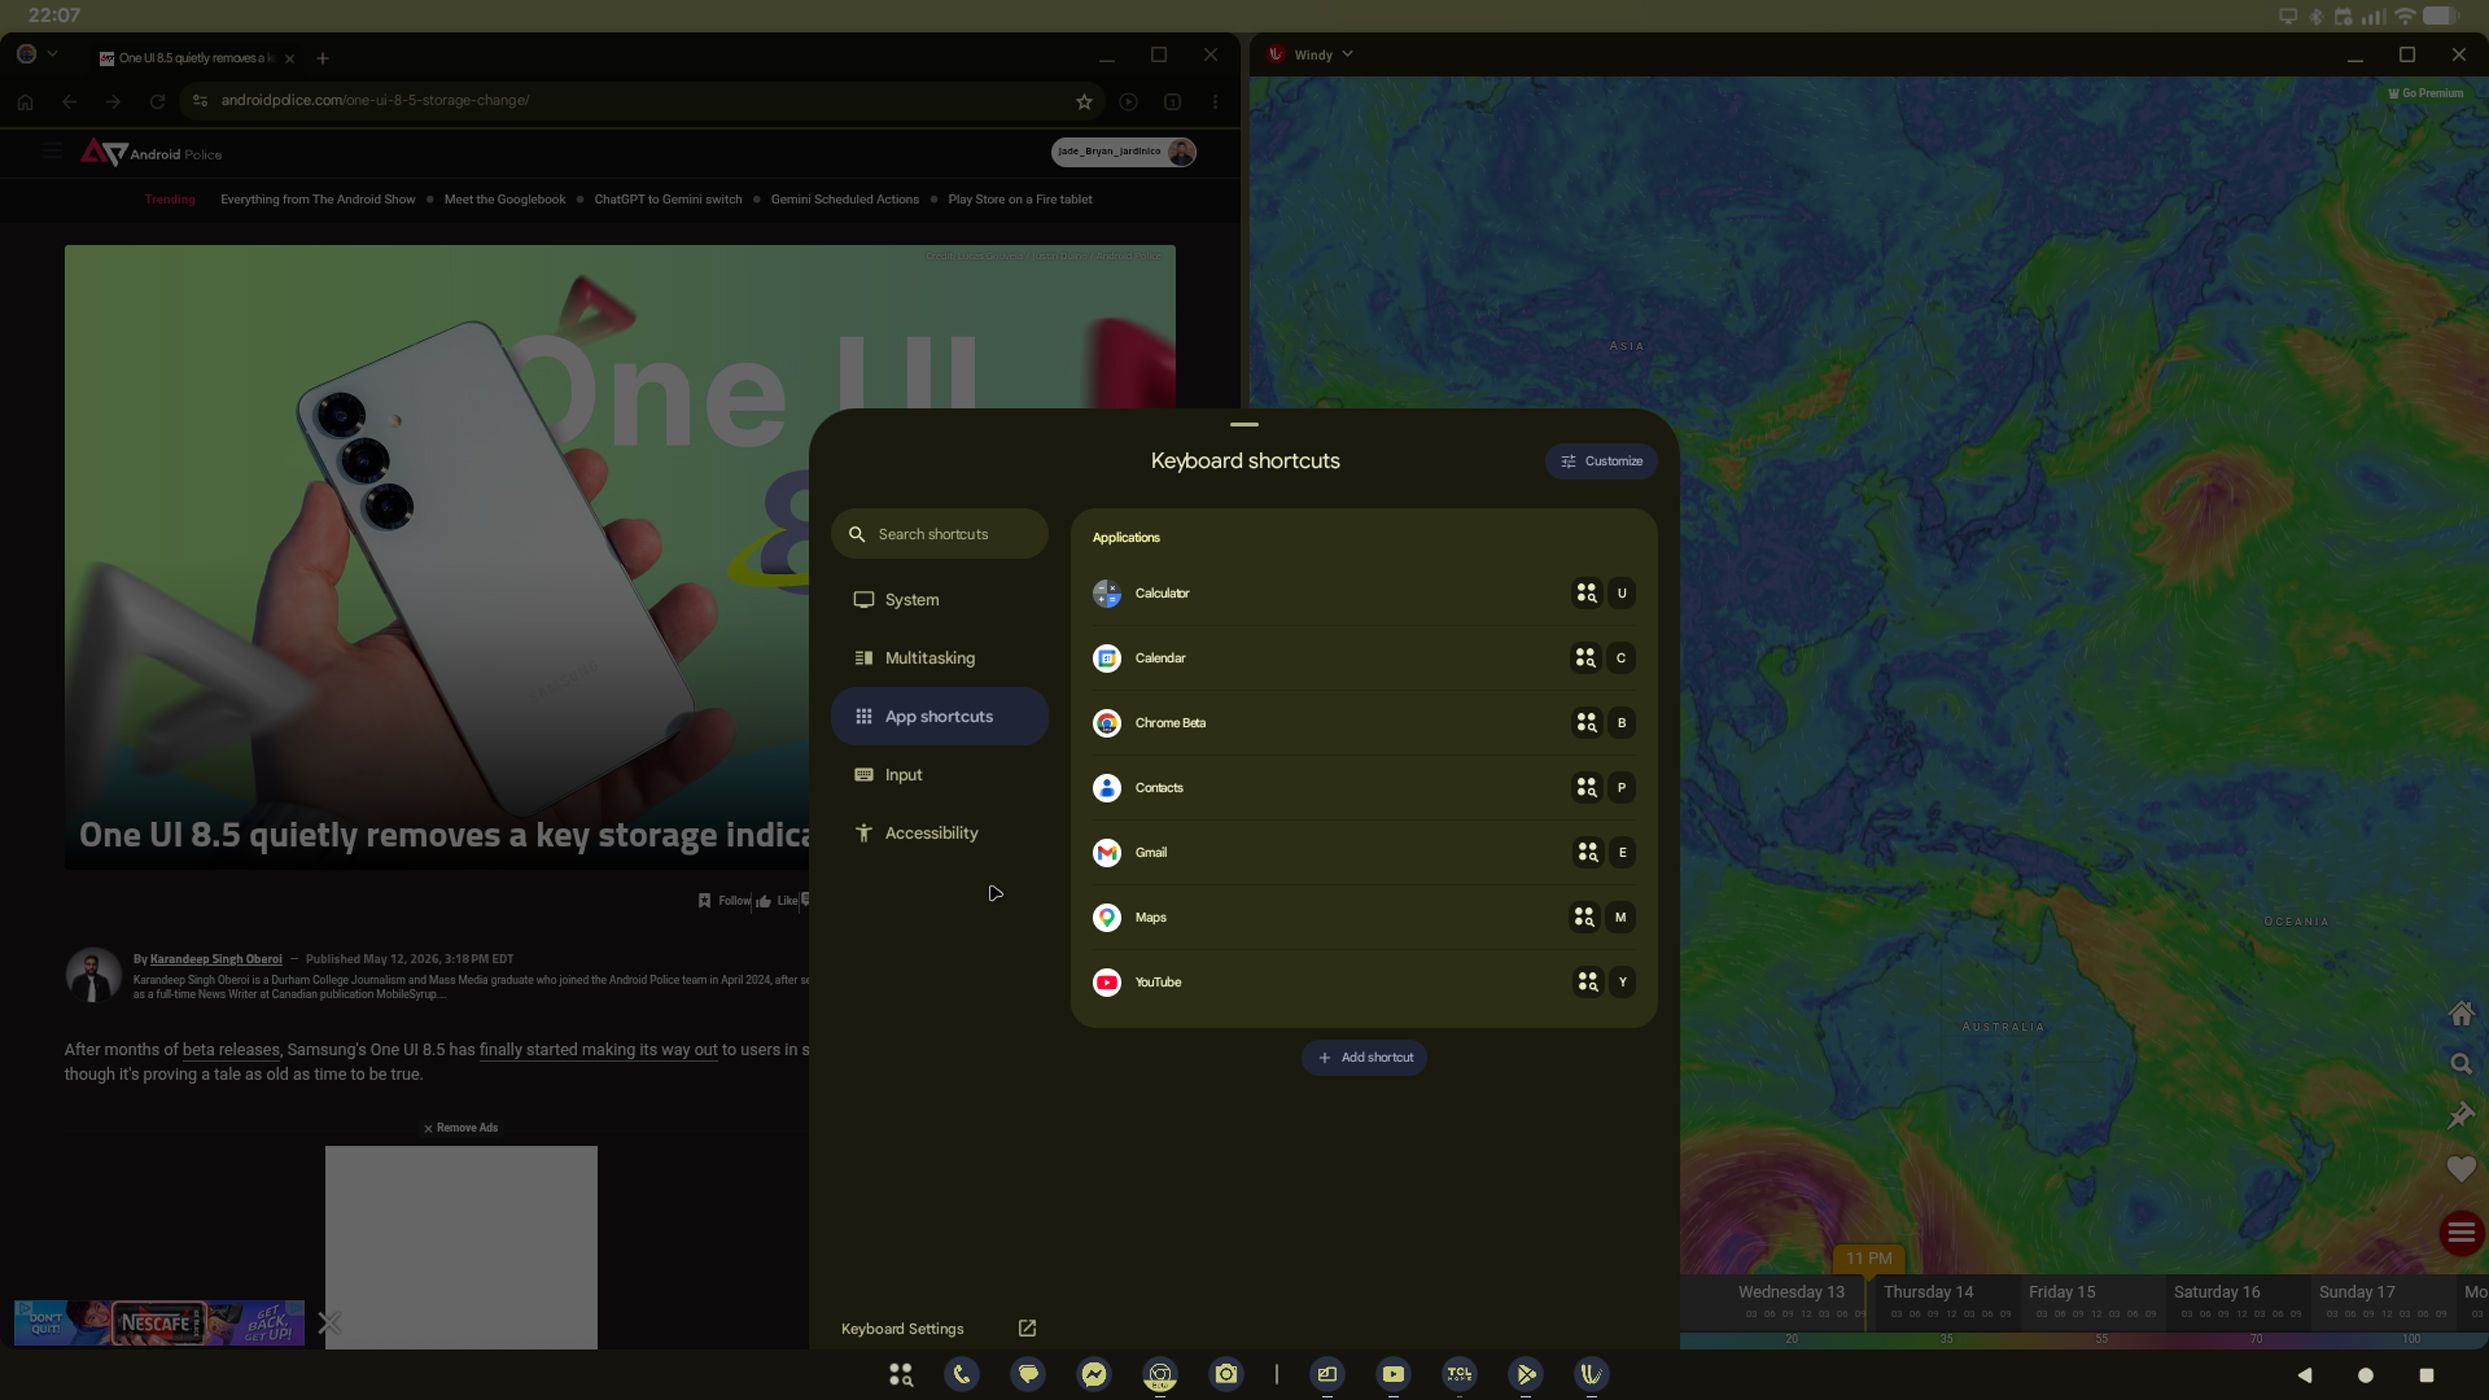Click the Add shortcut button
2489x1400 pixels.
pyautogui.click(x=1364, y=1058)
